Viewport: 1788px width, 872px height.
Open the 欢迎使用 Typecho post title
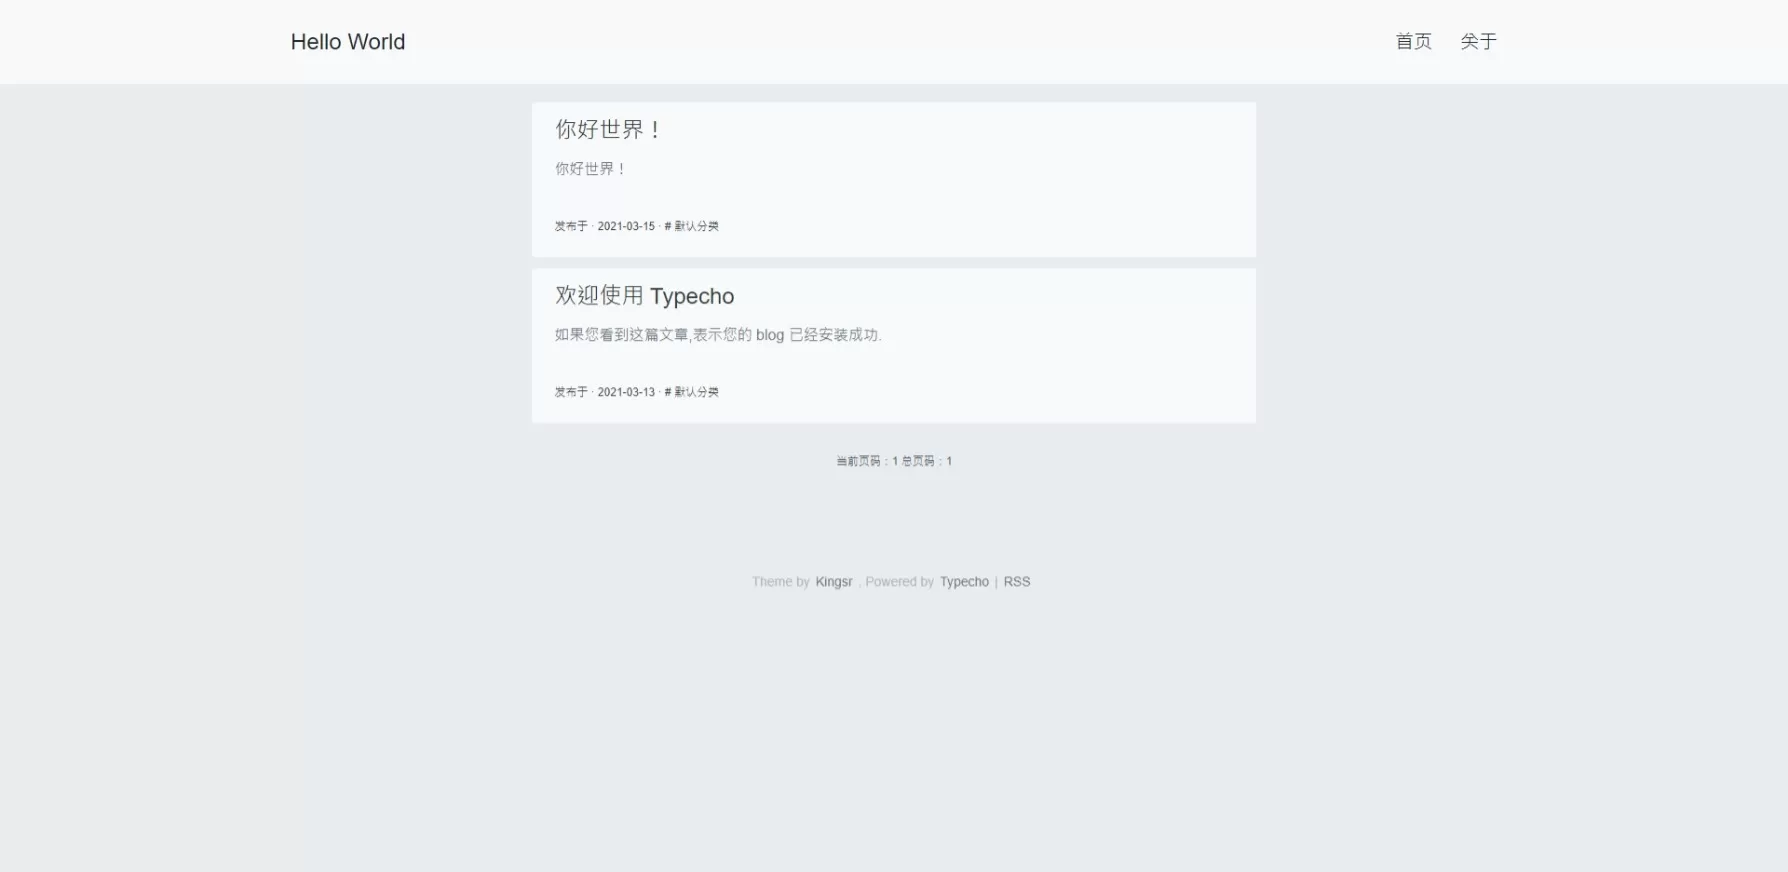click(x=645, y=296)
